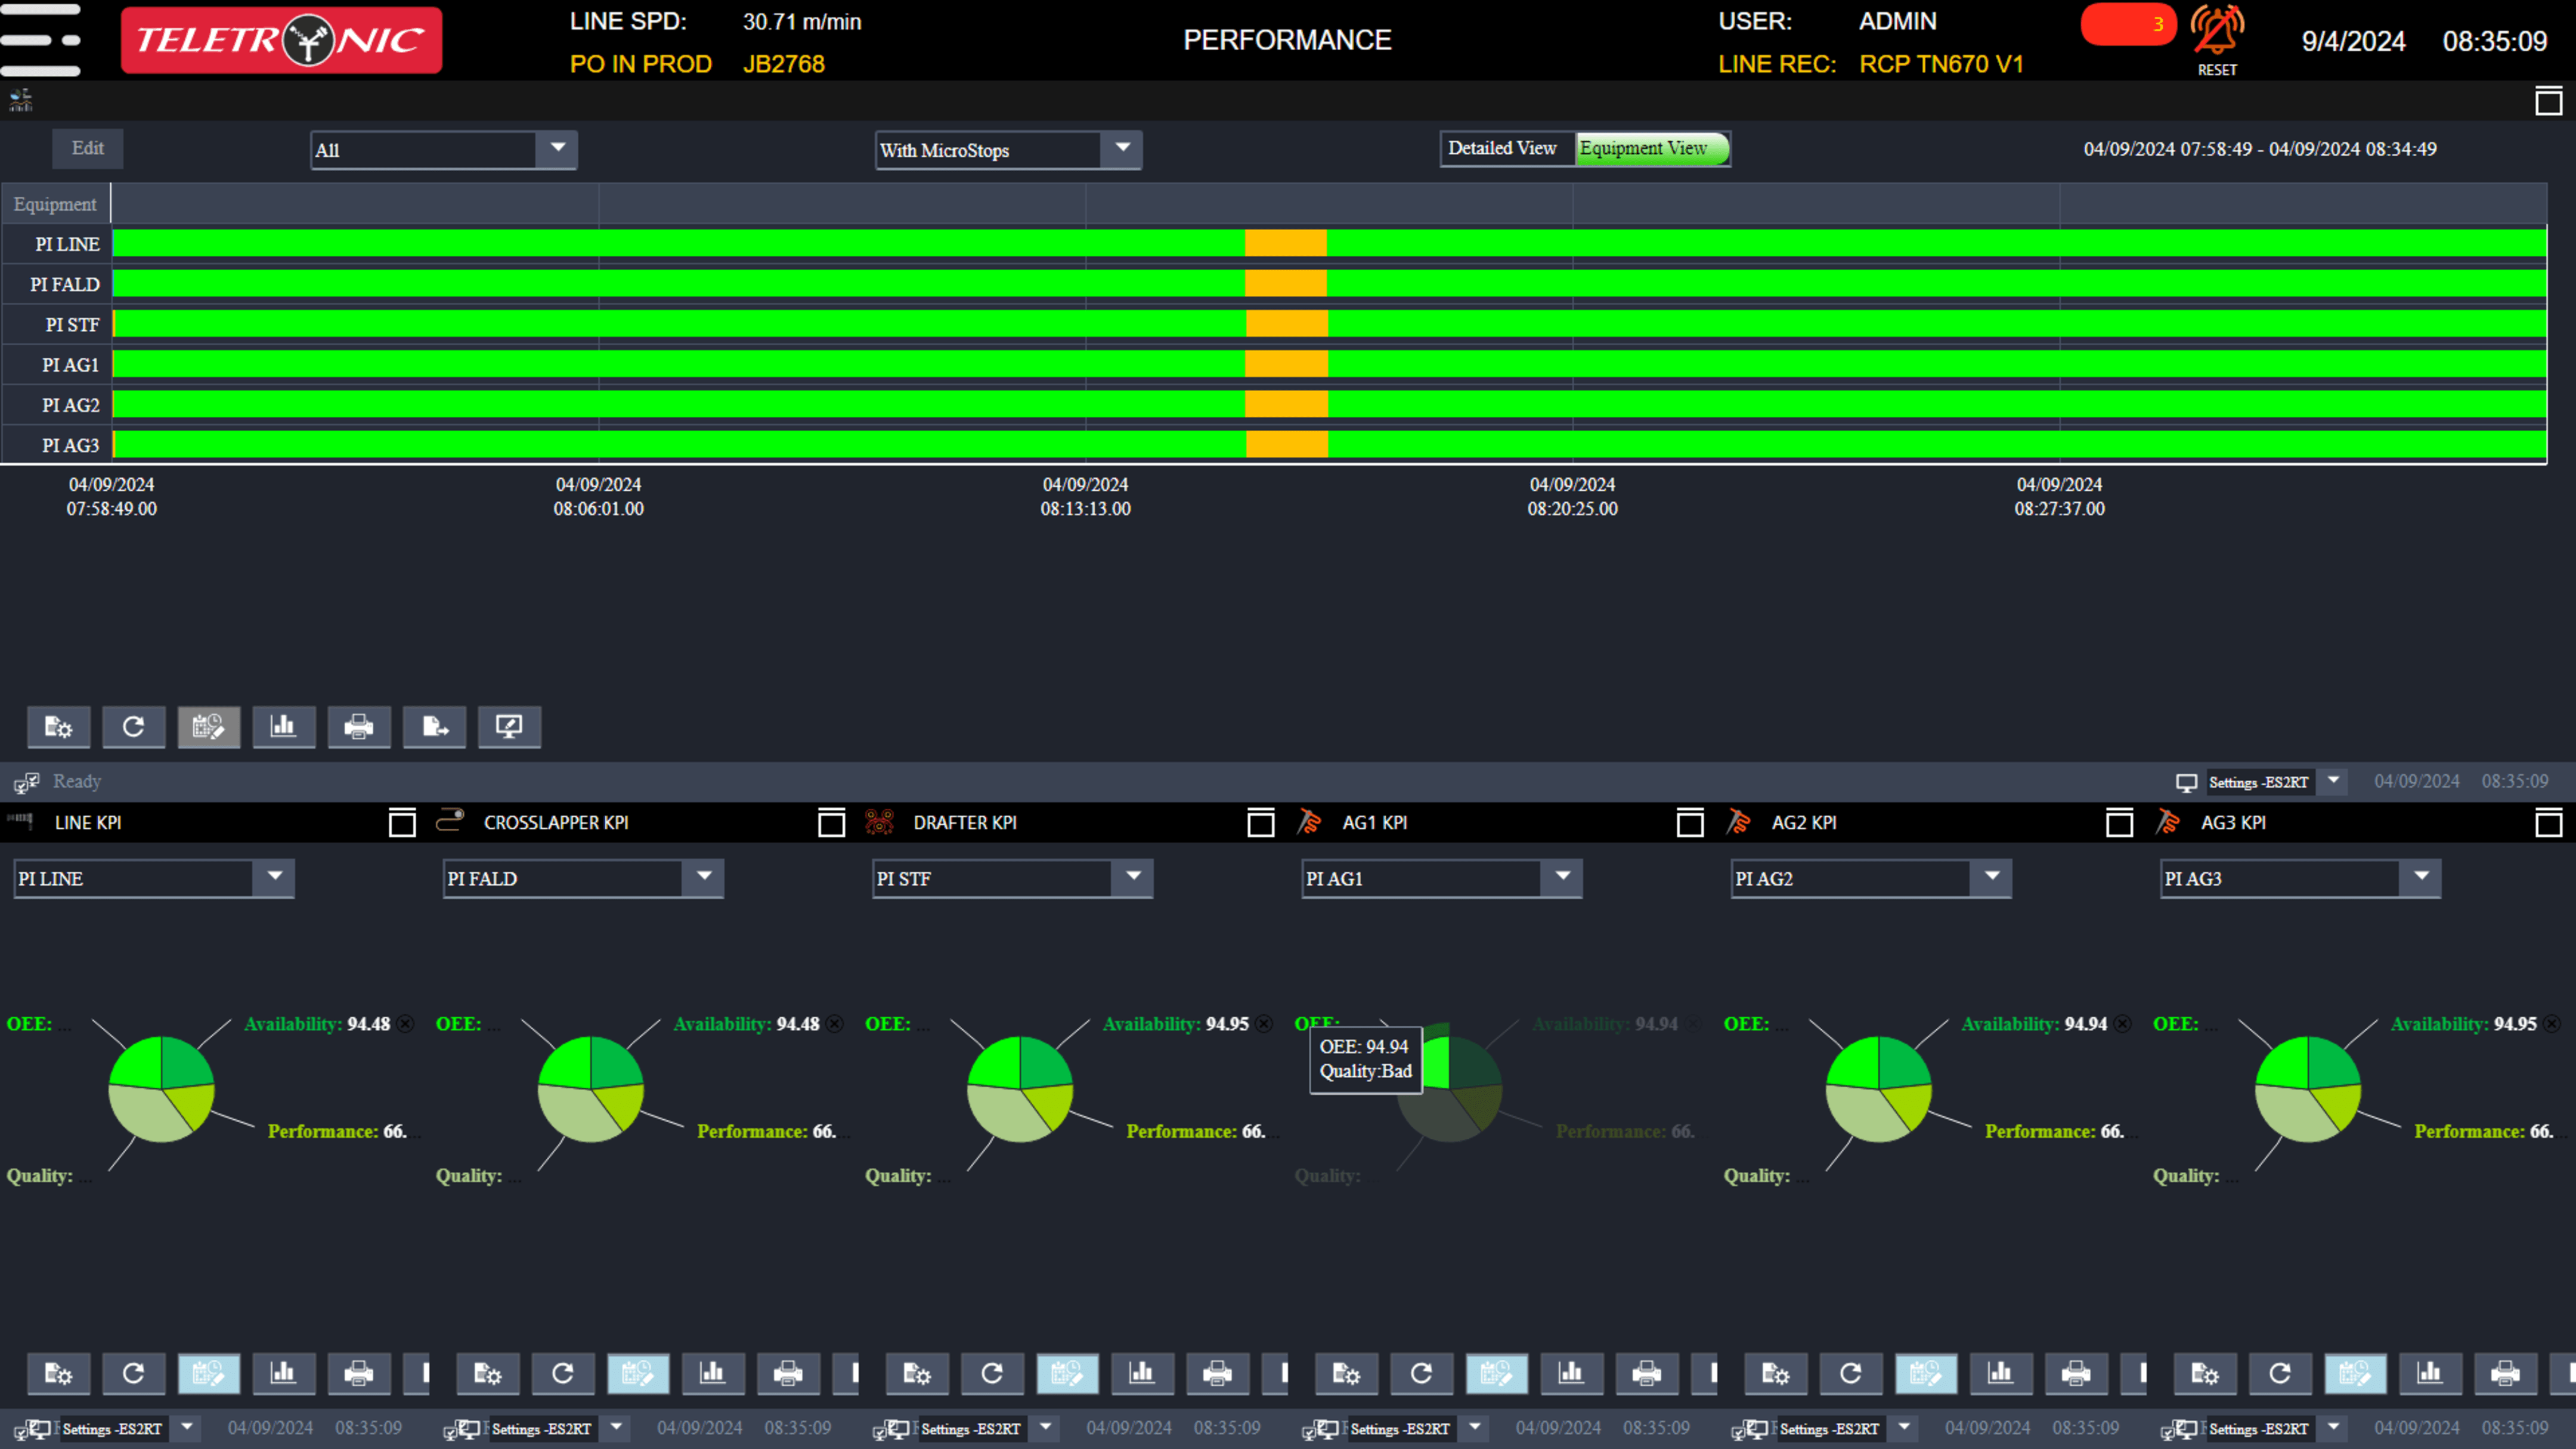
Task: Print the equipment timeline
Action: pos(359,727)
